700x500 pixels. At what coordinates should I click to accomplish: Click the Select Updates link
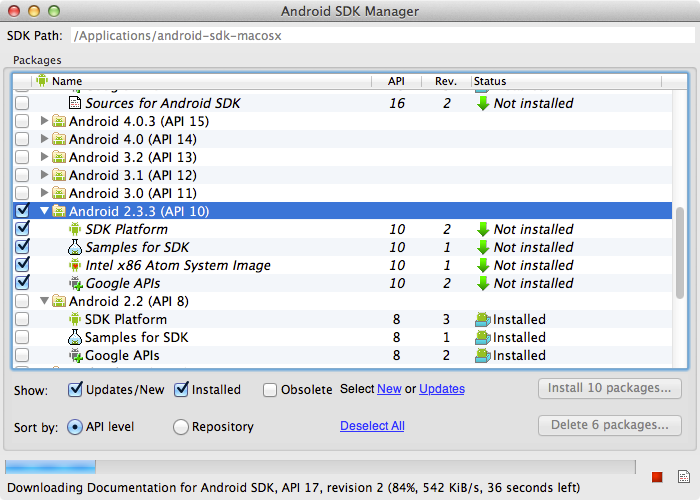442,389
